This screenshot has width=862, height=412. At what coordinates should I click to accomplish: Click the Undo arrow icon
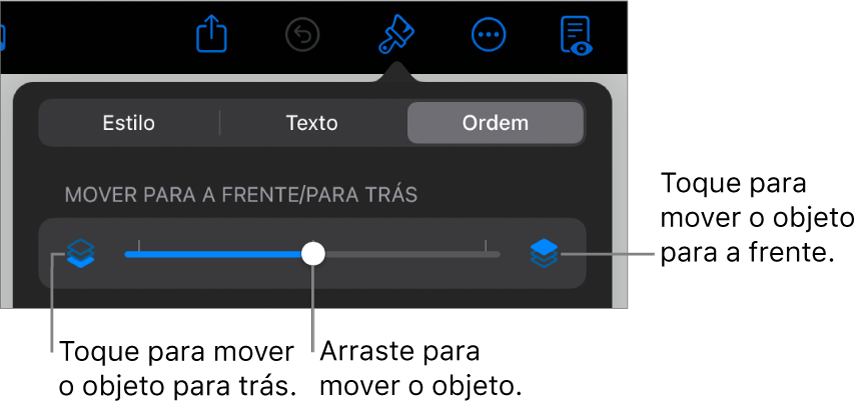point(303,36)
